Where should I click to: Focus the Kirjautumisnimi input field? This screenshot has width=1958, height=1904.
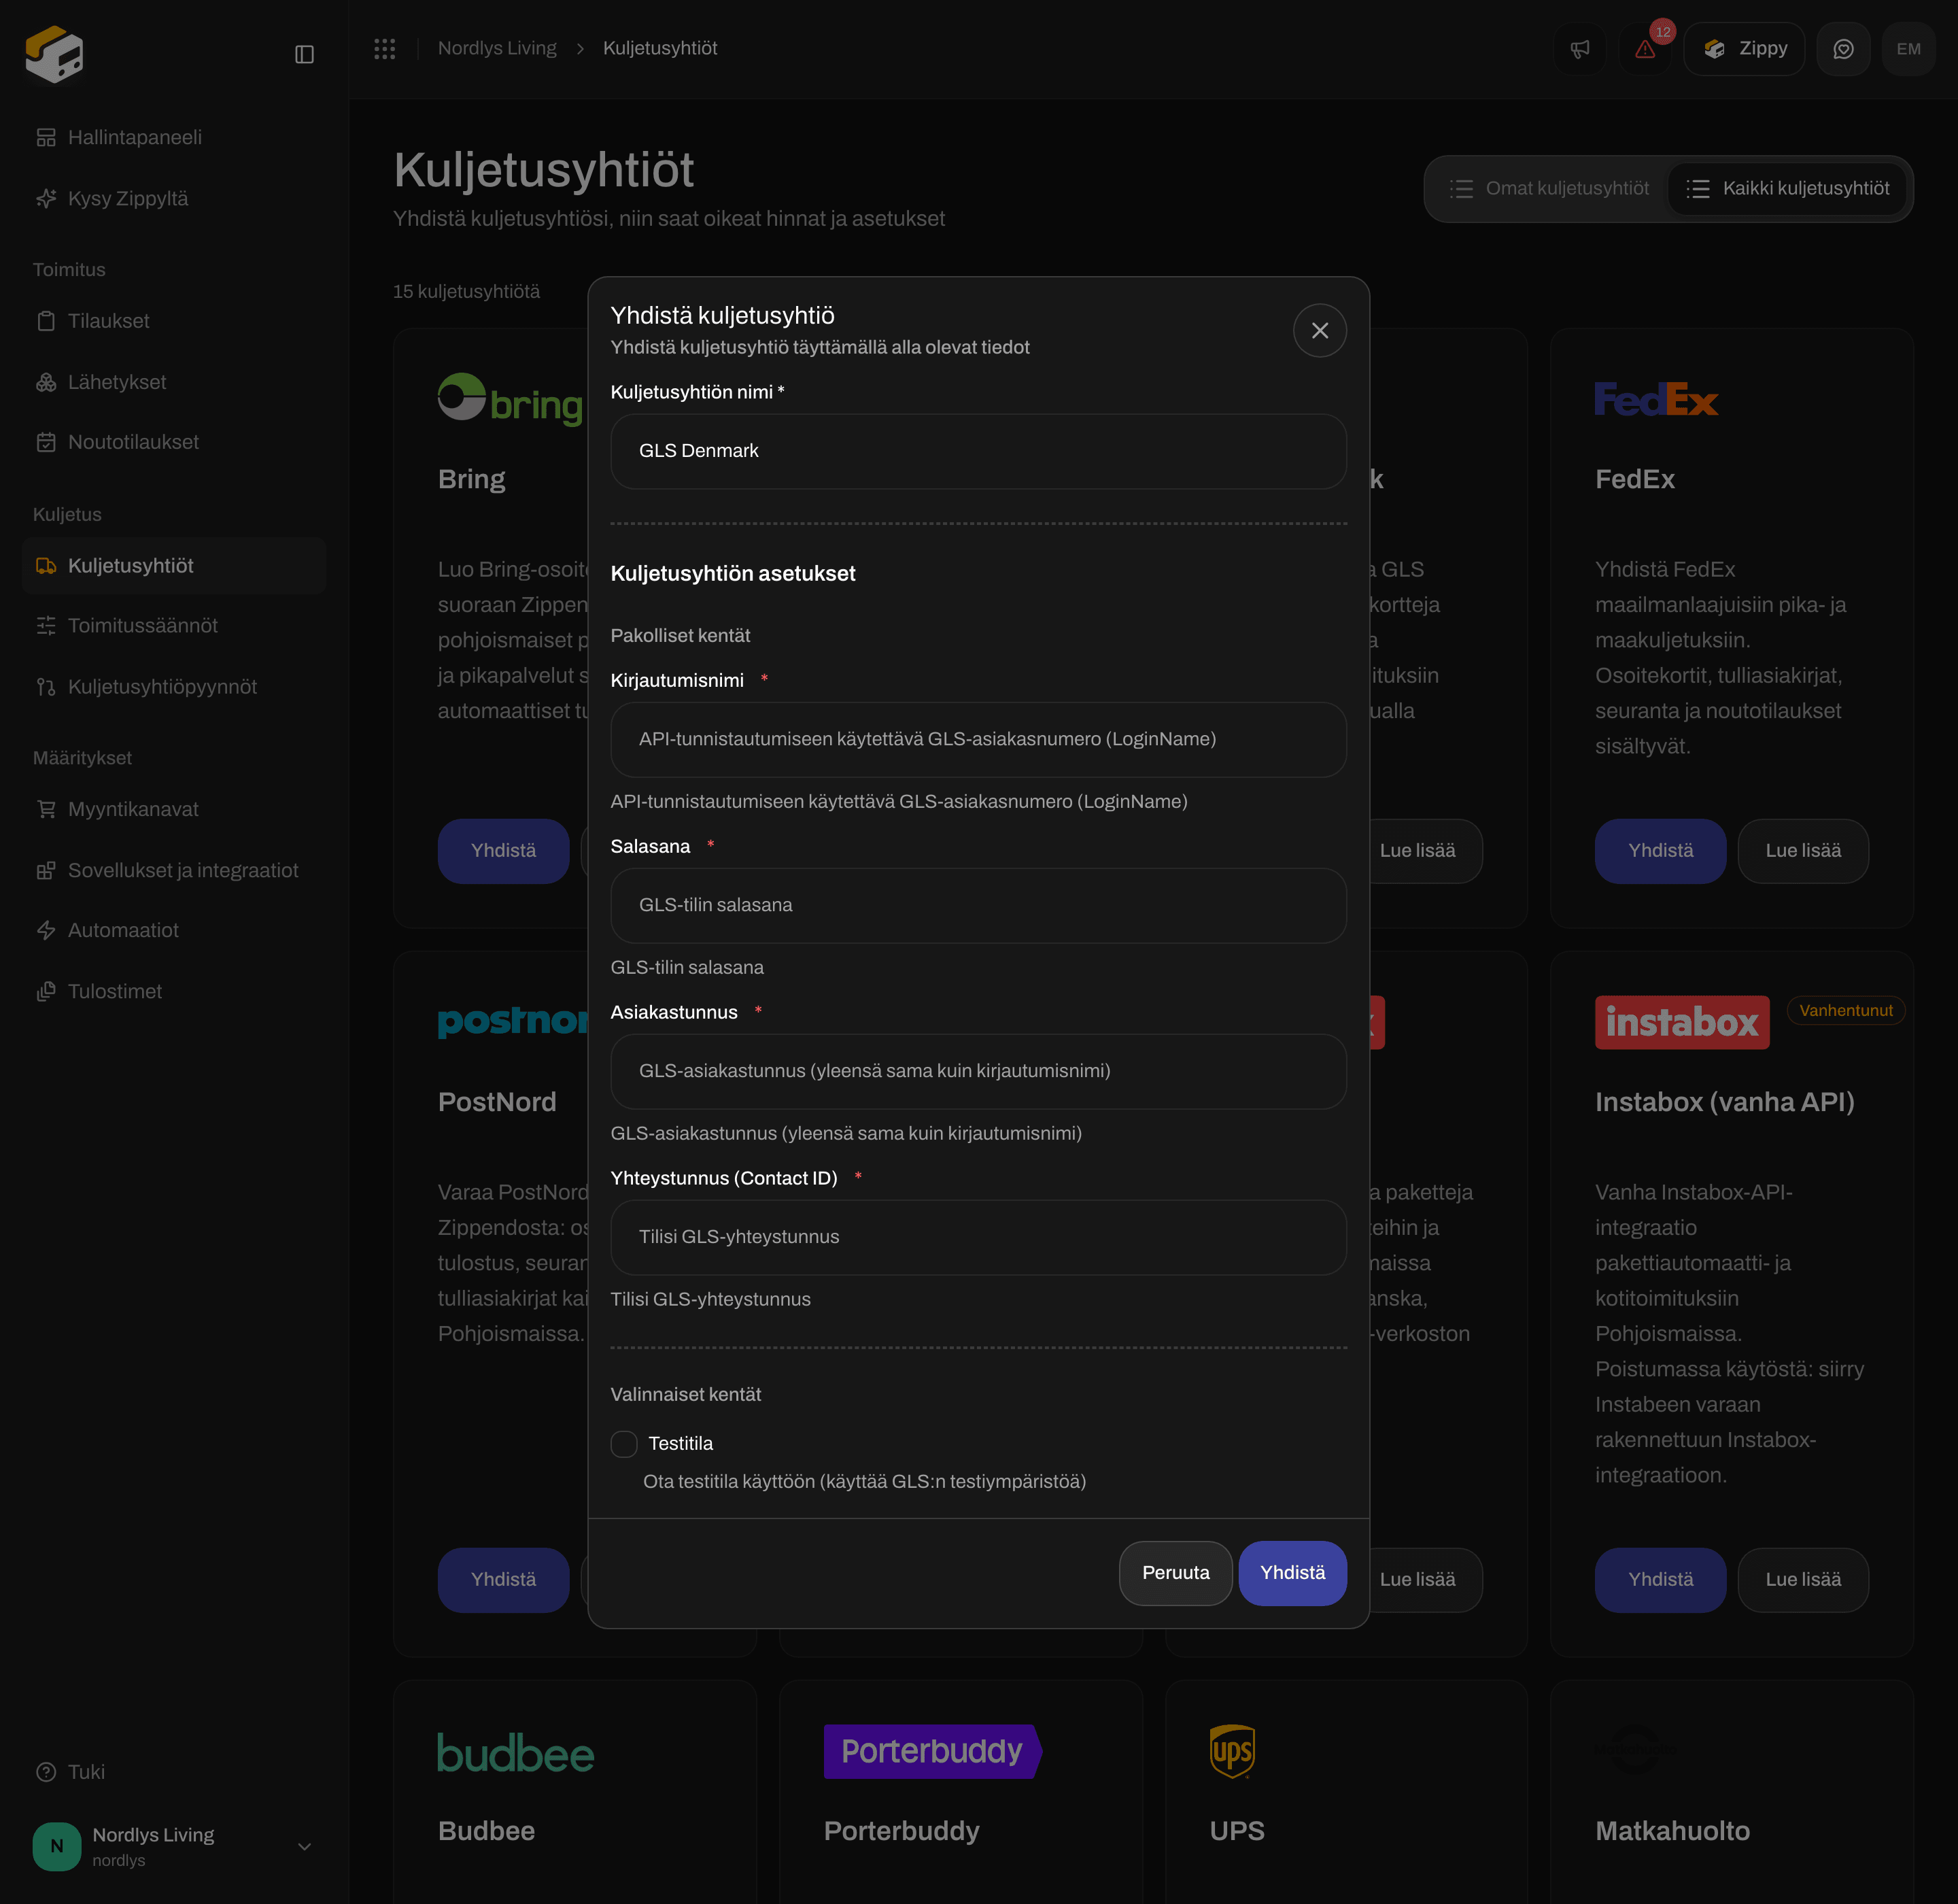978,739
